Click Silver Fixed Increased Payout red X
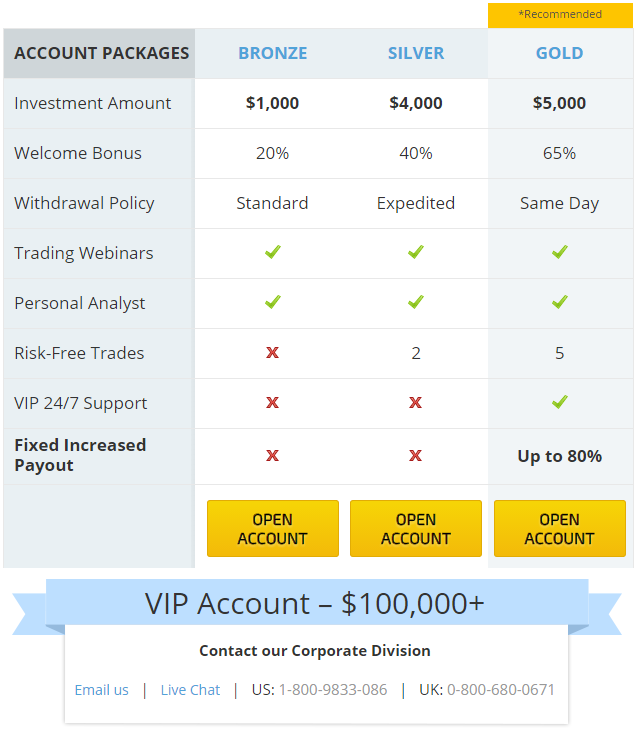The width and height of the screenshot is (637, 731). click(x=416, y=455)
